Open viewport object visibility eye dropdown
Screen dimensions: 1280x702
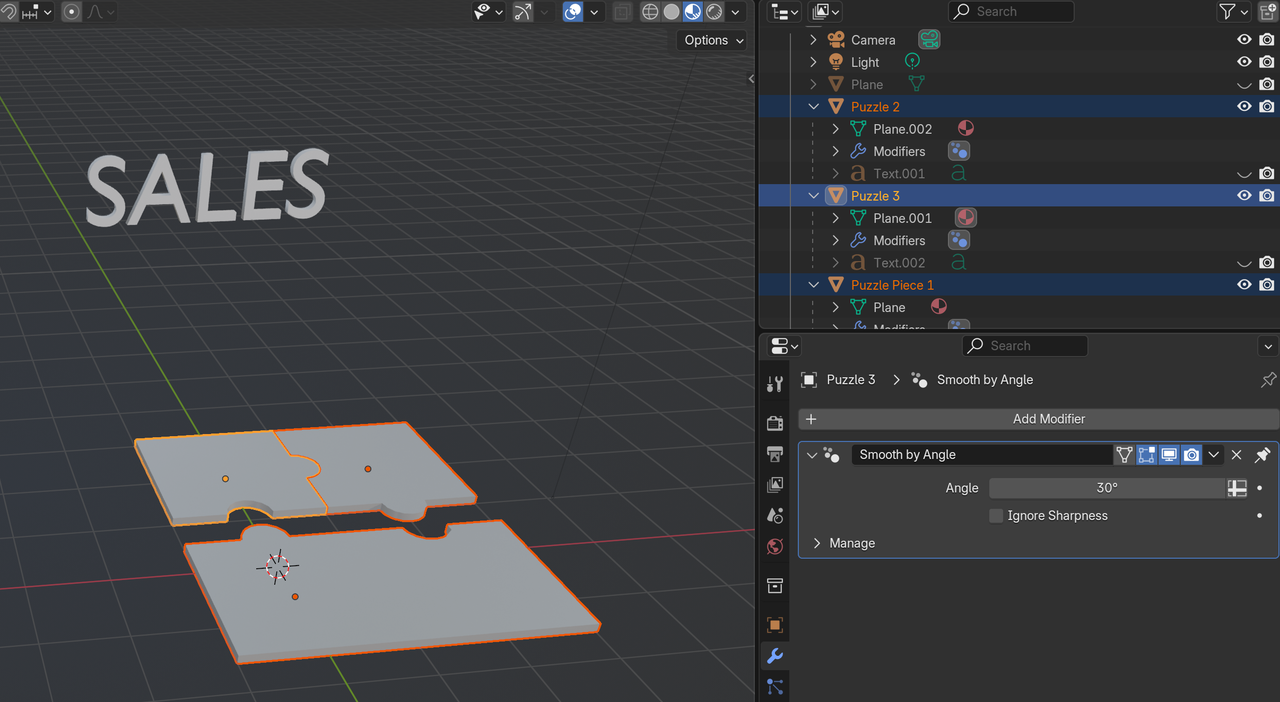[x=489, y=12]
